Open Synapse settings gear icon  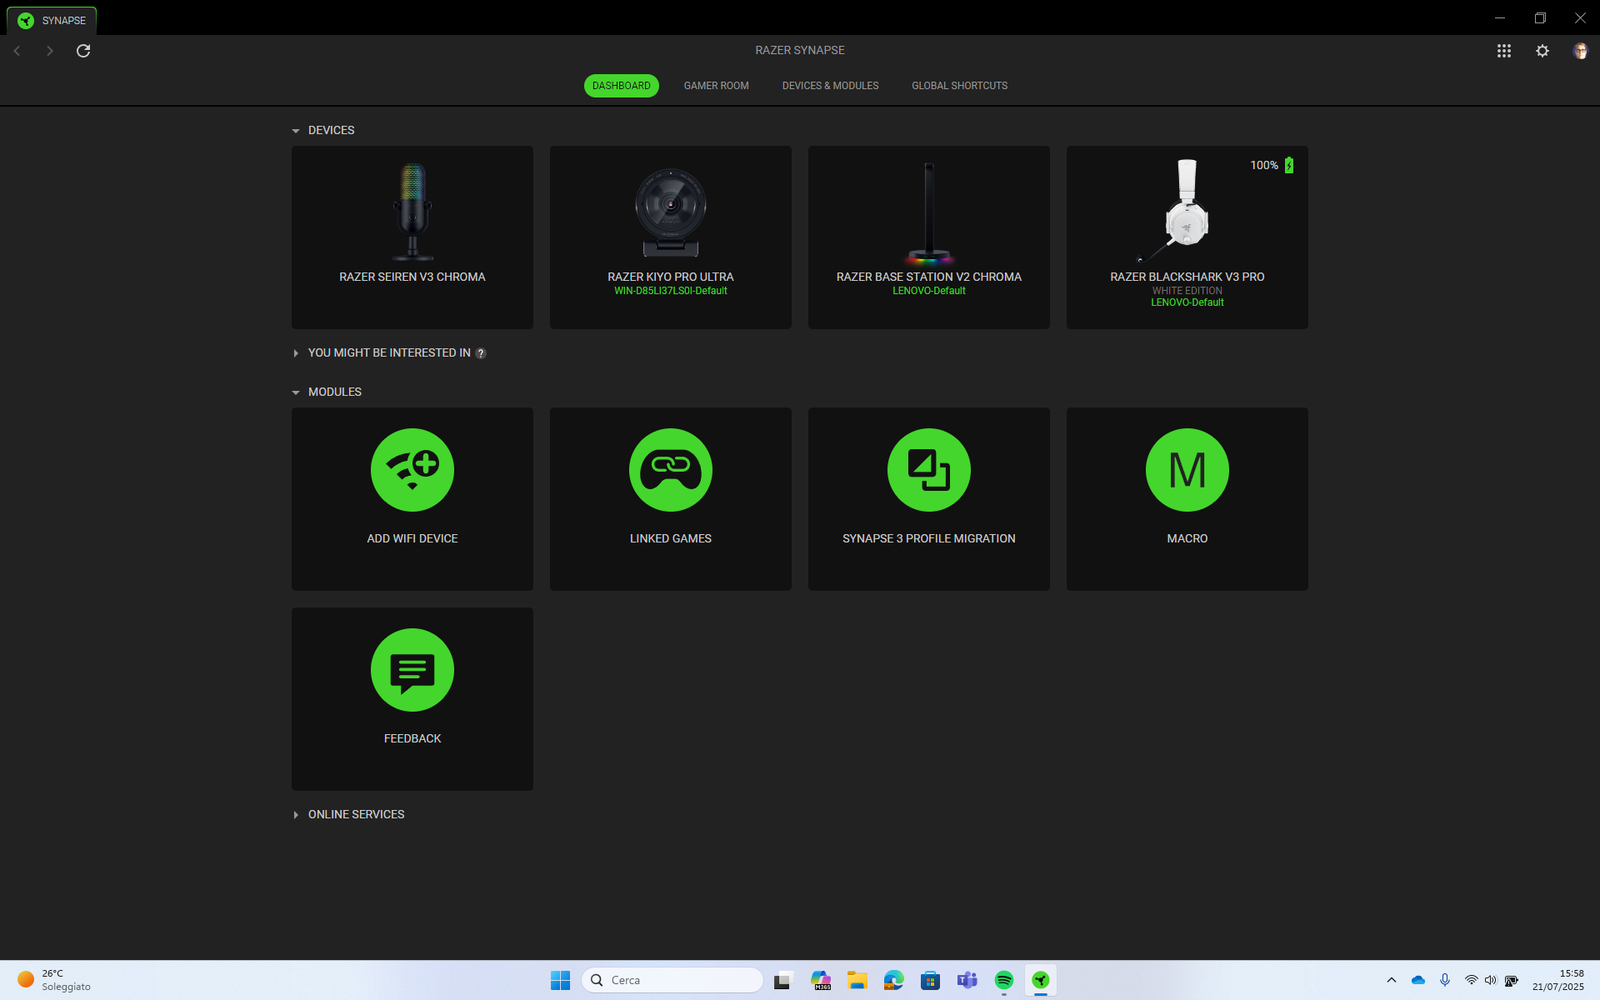click(x=1542, y=51)
